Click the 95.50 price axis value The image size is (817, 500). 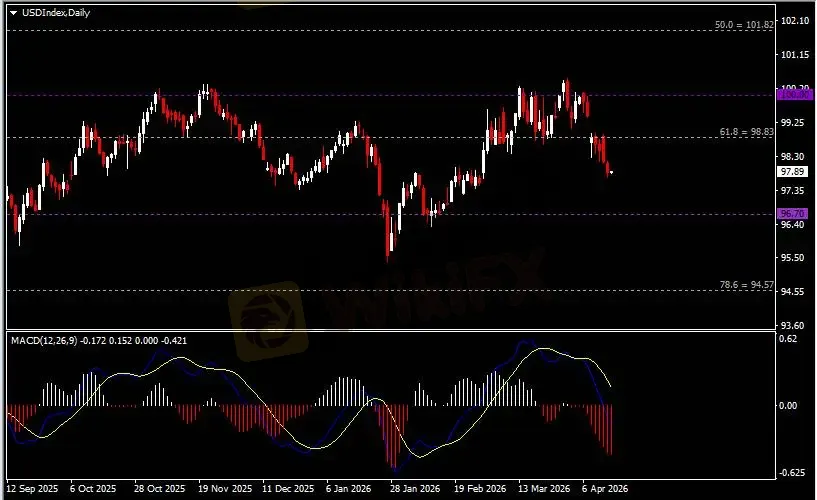(x=793, y=257)
